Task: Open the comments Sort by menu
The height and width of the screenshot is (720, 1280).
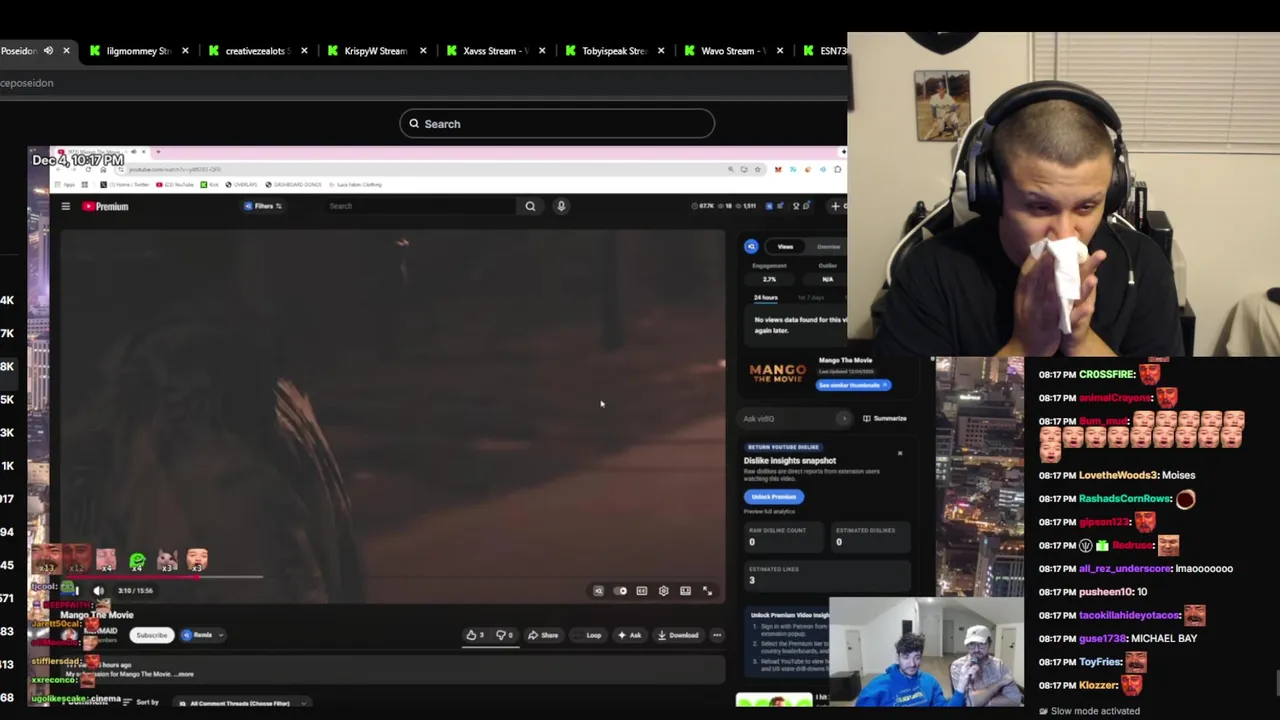Action: pyautogui.click(x=141, y=703)
